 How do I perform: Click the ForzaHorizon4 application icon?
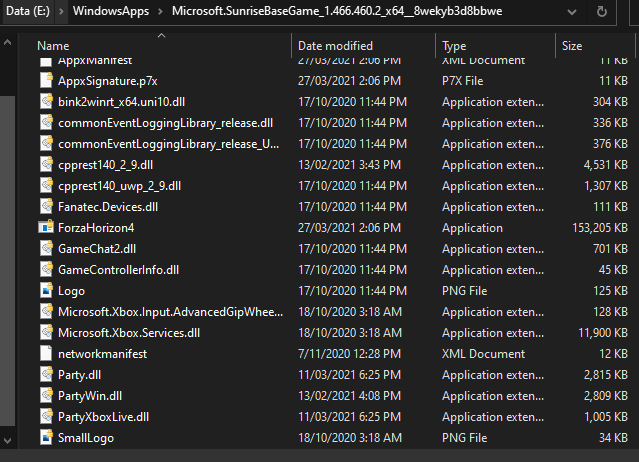coord(46,228)
